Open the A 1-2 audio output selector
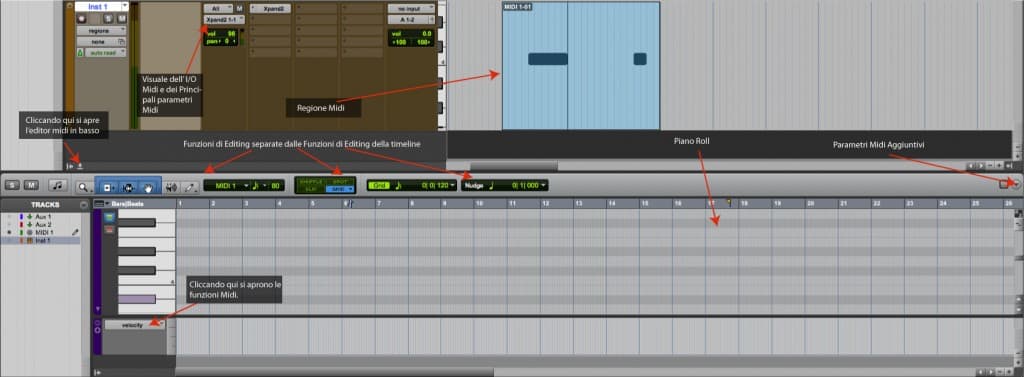 click(410, 20)
